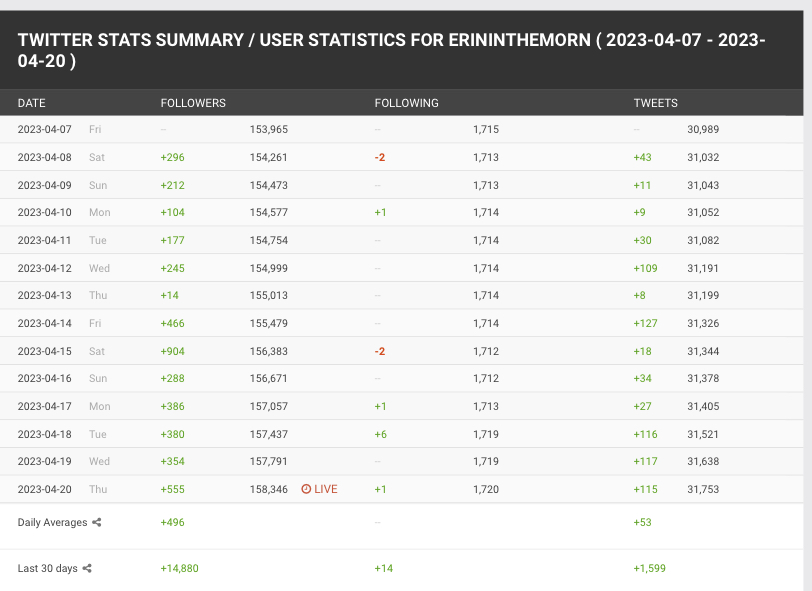812x591 pixels.
Task: Click the follower count 154,999
Action: [x=269, y=268]
